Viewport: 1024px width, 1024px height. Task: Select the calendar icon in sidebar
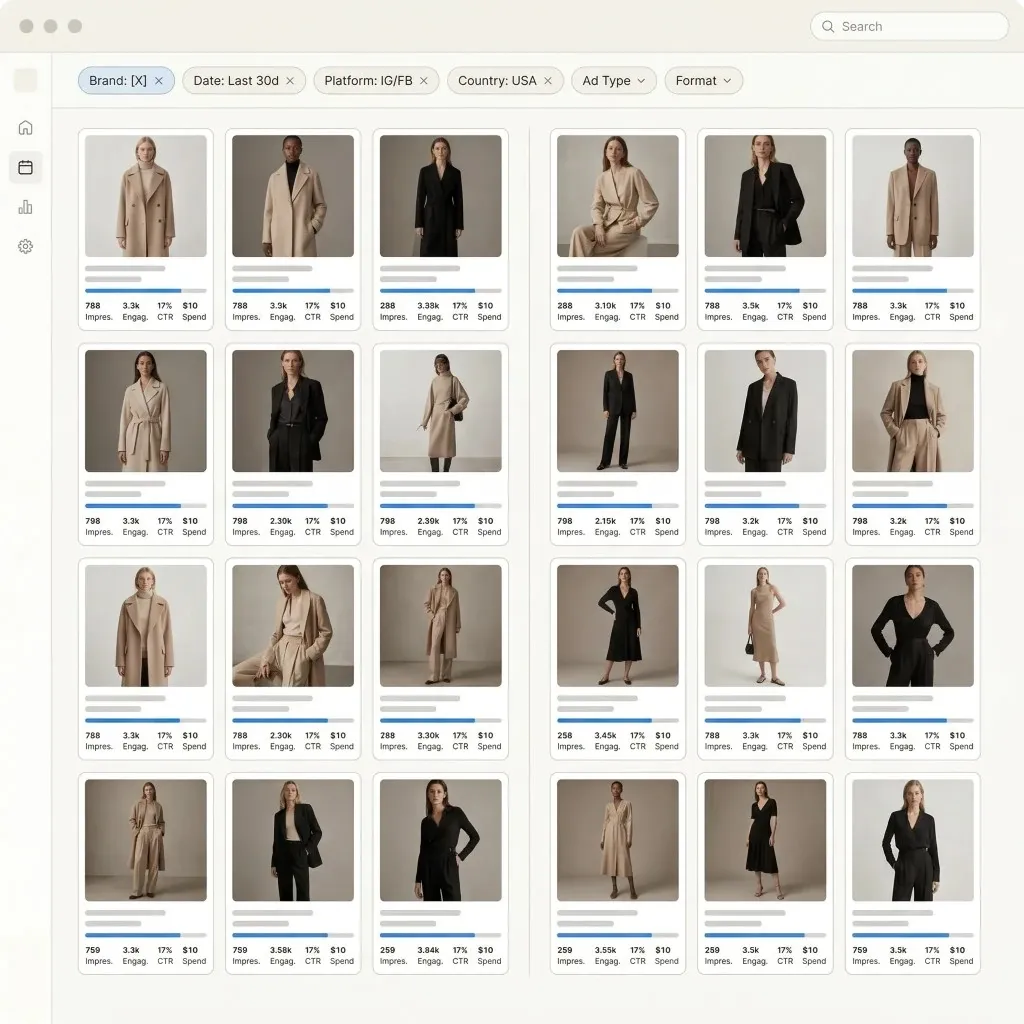25,167
